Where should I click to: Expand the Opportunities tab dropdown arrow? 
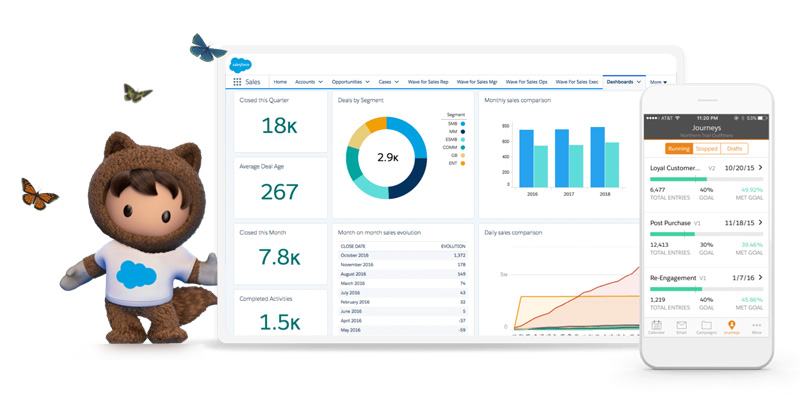tap(367, 82)
